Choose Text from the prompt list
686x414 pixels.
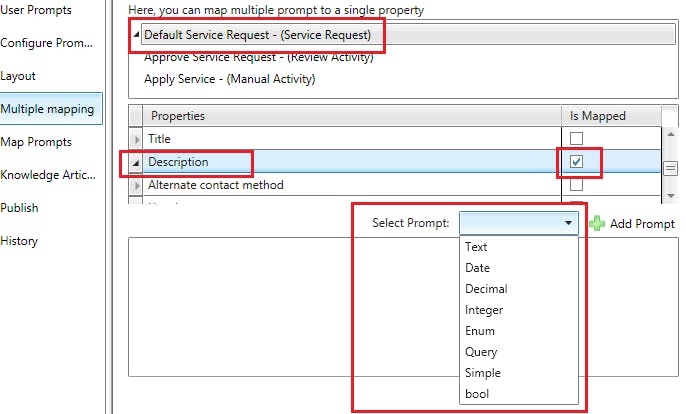coord(477,247)
